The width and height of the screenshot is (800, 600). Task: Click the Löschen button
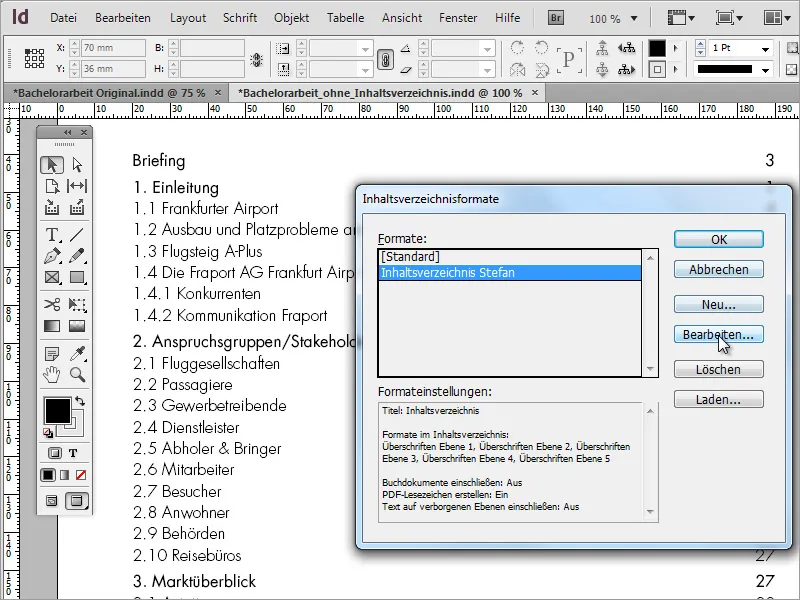click(x=718, y=369)
